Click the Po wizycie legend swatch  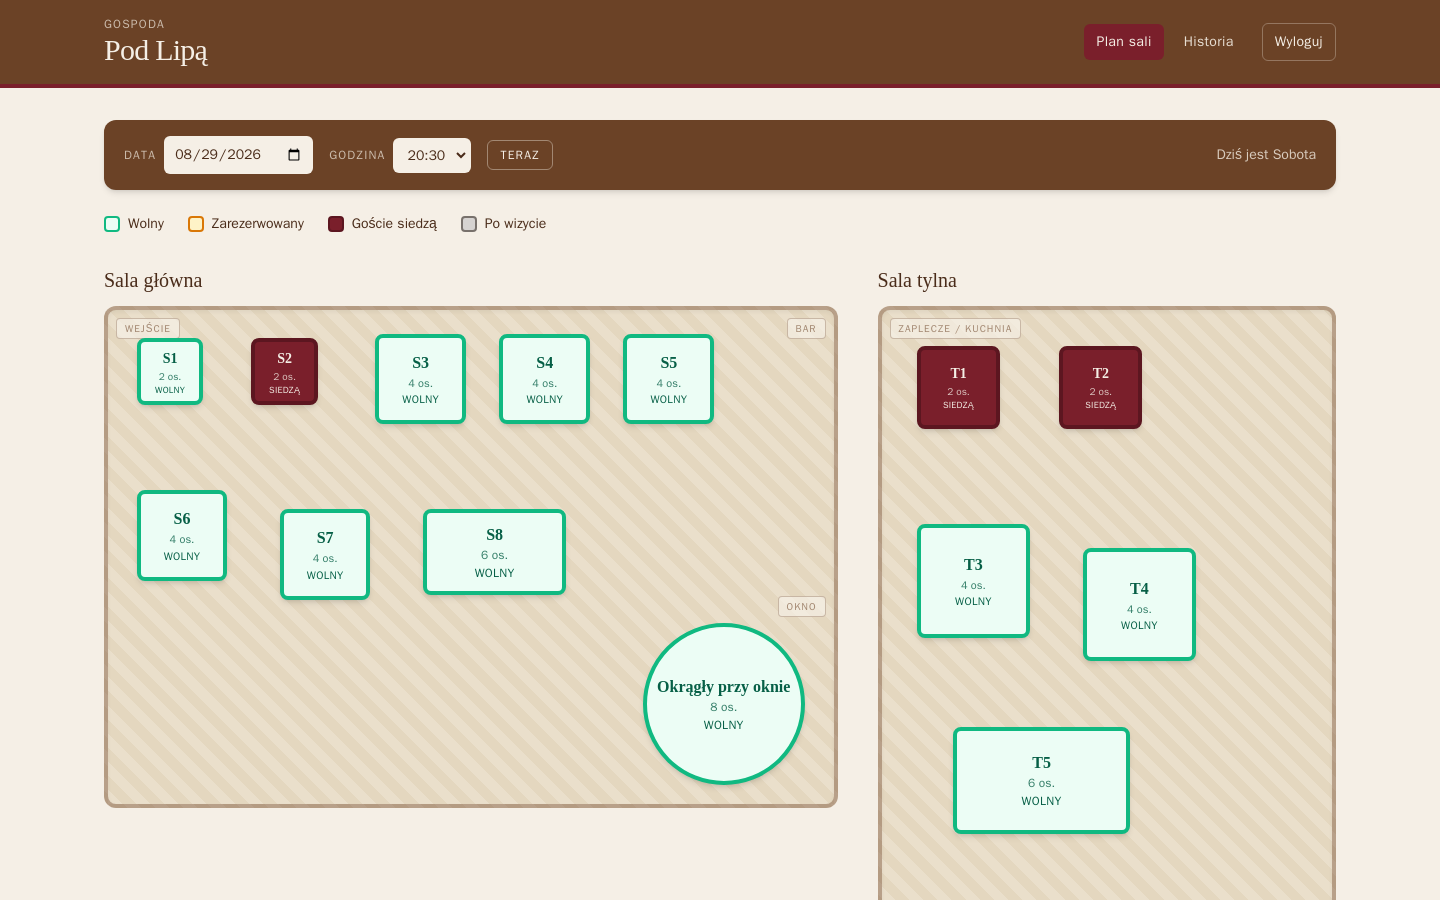coord(469,224)
